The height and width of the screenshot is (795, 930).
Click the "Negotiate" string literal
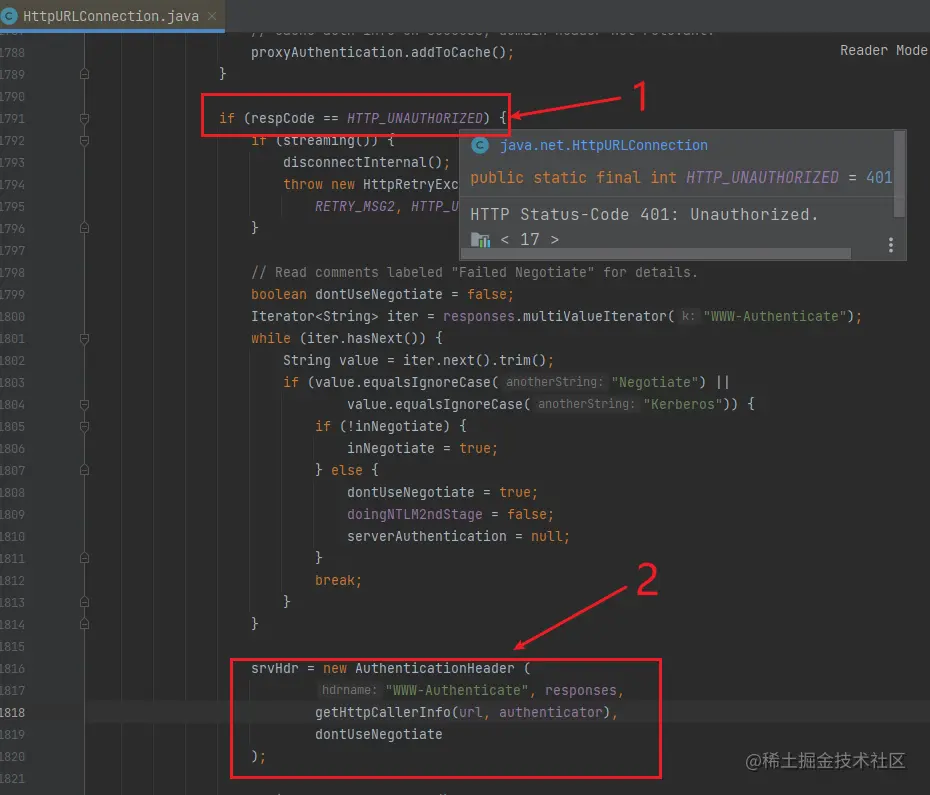[655, 382]
